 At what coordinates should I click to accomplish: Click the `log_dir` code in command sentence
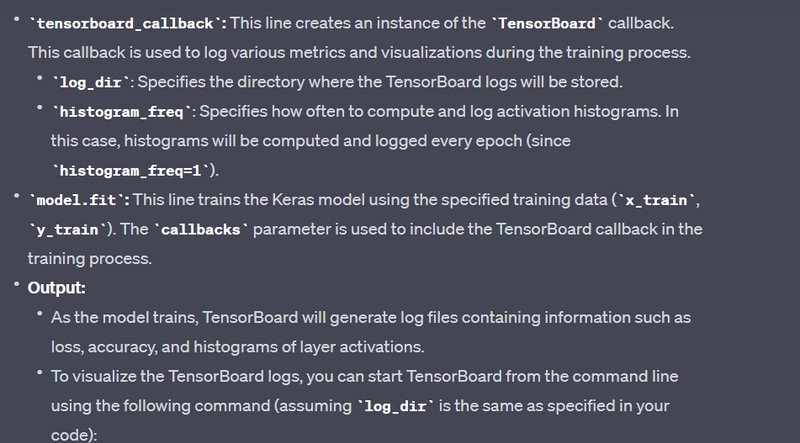(x=395, y=406)
